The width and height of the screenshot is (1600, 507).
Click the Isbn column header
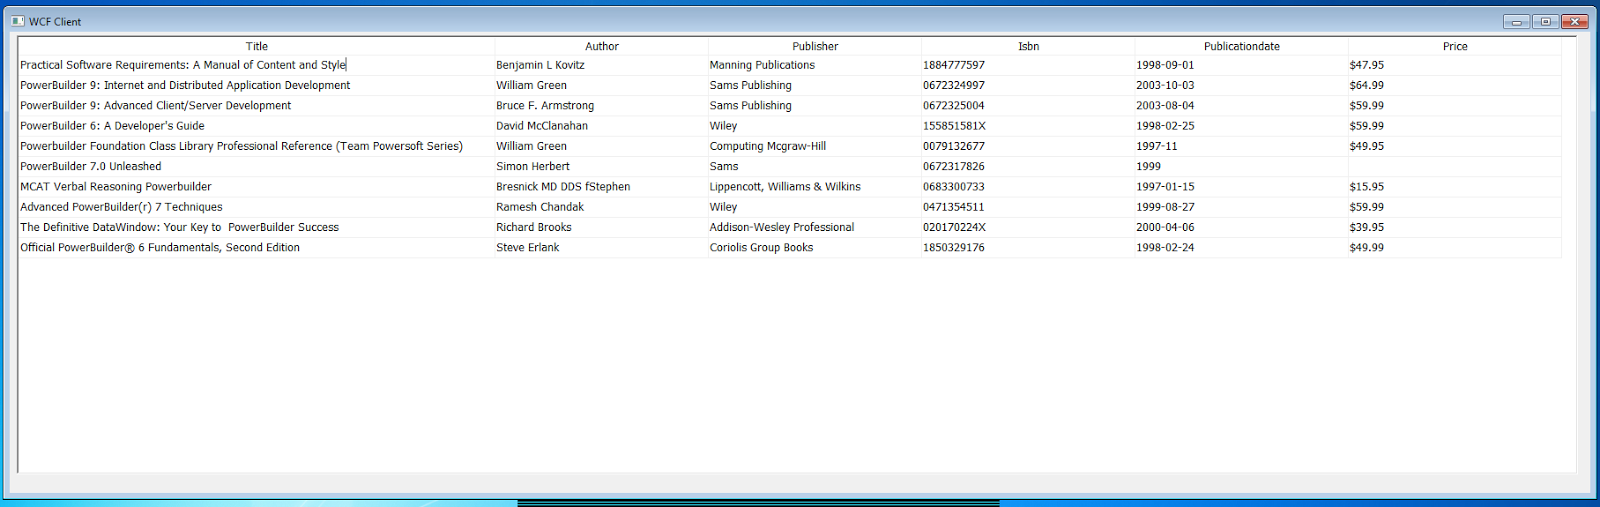coord(1028,46)
